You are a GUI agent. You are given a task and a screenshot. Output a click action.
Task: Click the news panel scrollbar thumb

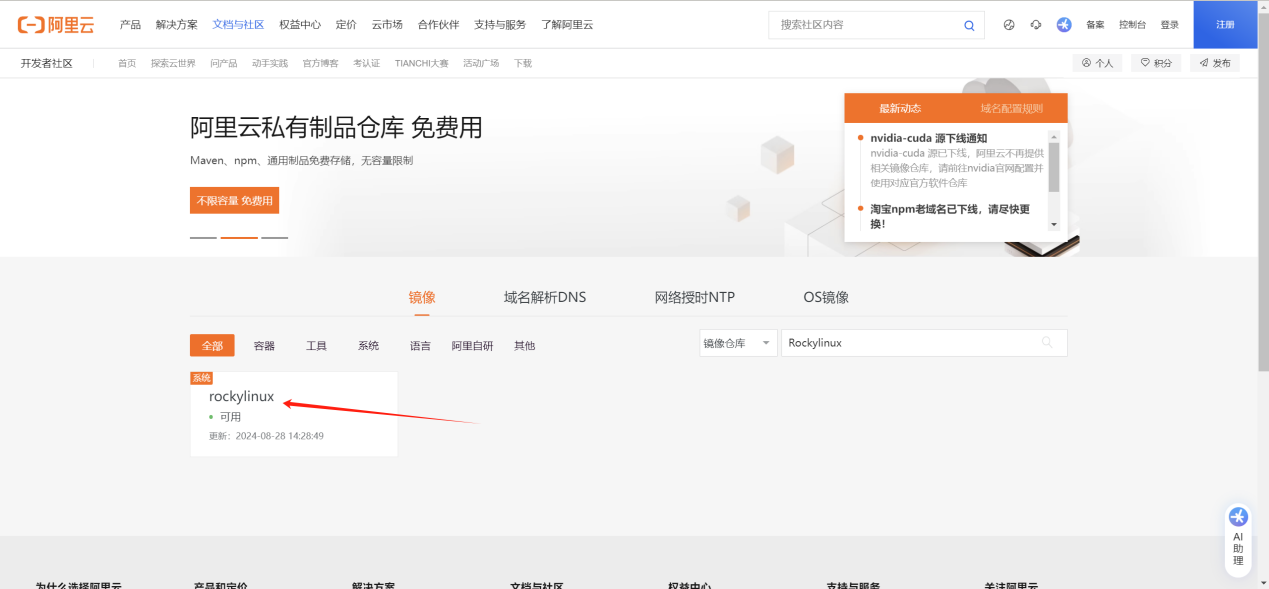point(1053,166)
